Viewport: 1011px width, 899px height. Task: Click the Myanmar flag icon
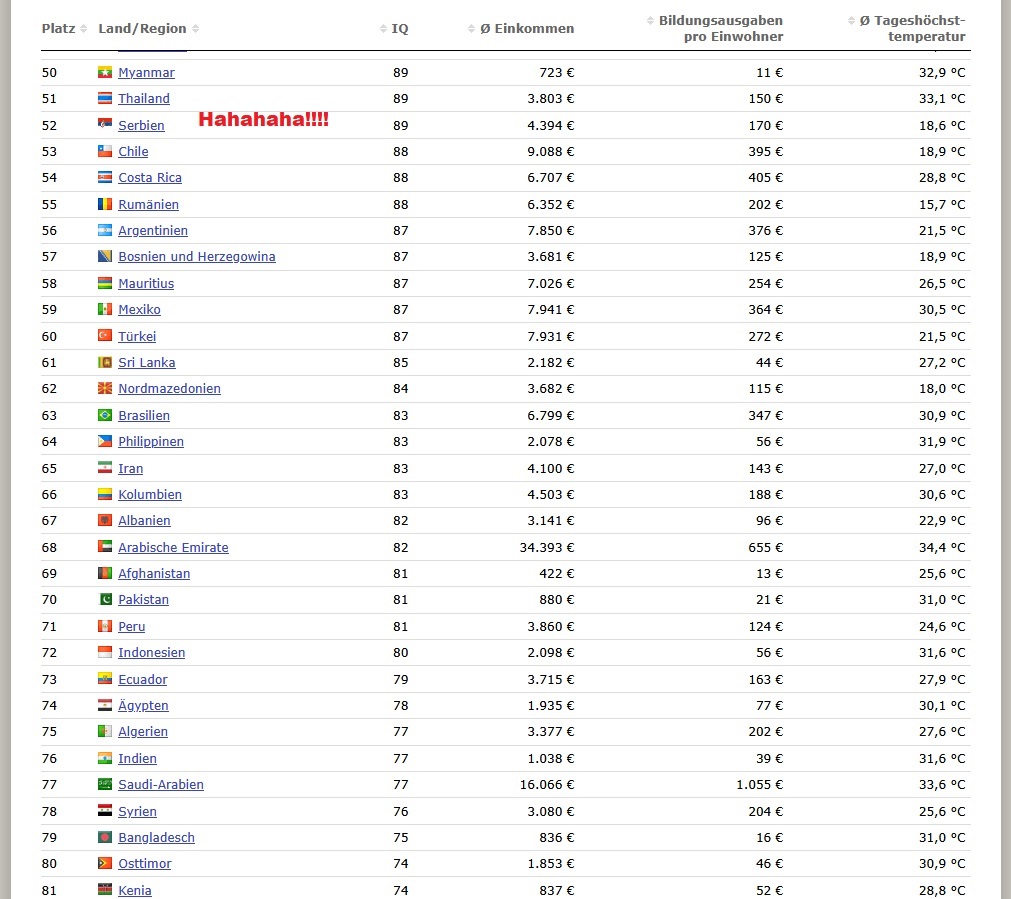(x=104, y=73)
